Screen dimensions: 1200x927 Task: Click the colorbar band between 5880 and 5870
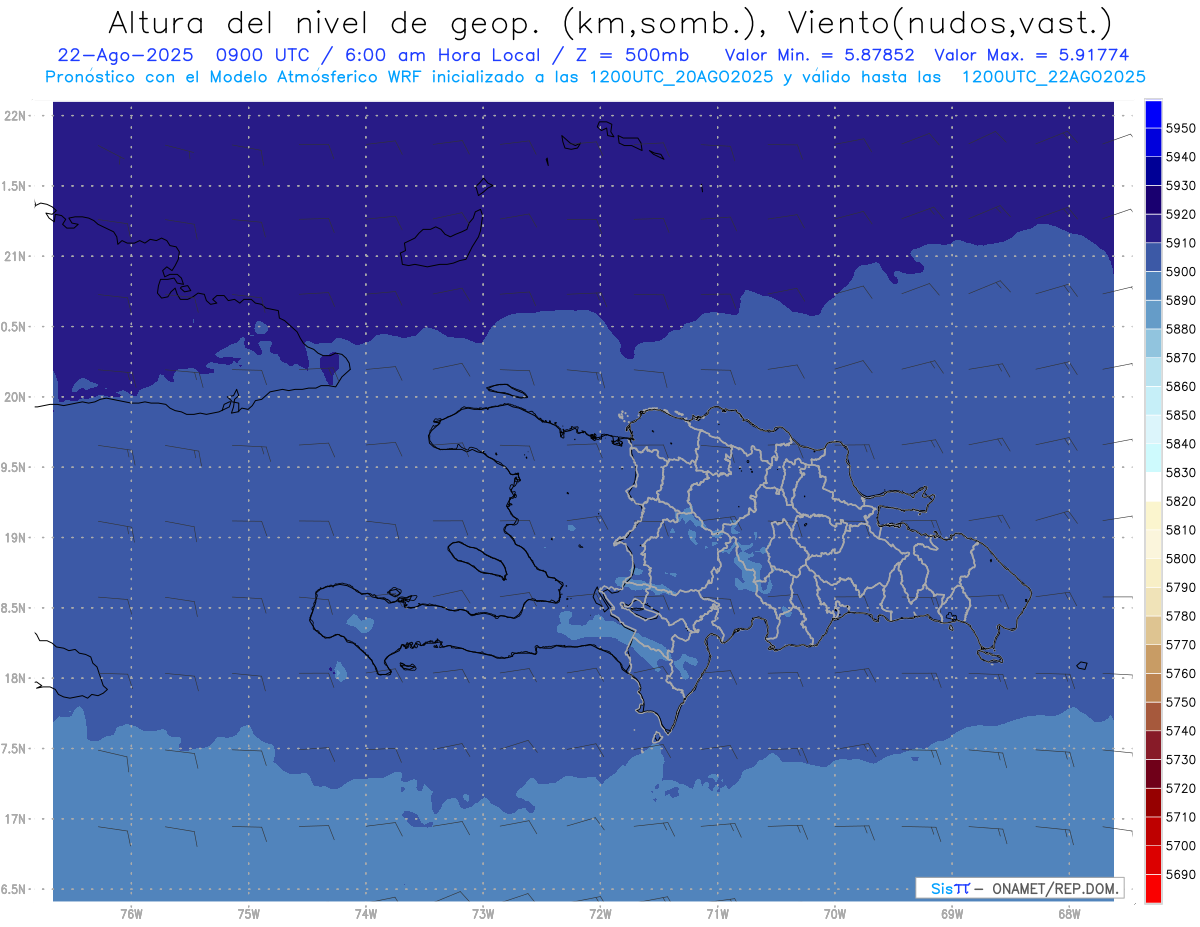pos(1153,343)
